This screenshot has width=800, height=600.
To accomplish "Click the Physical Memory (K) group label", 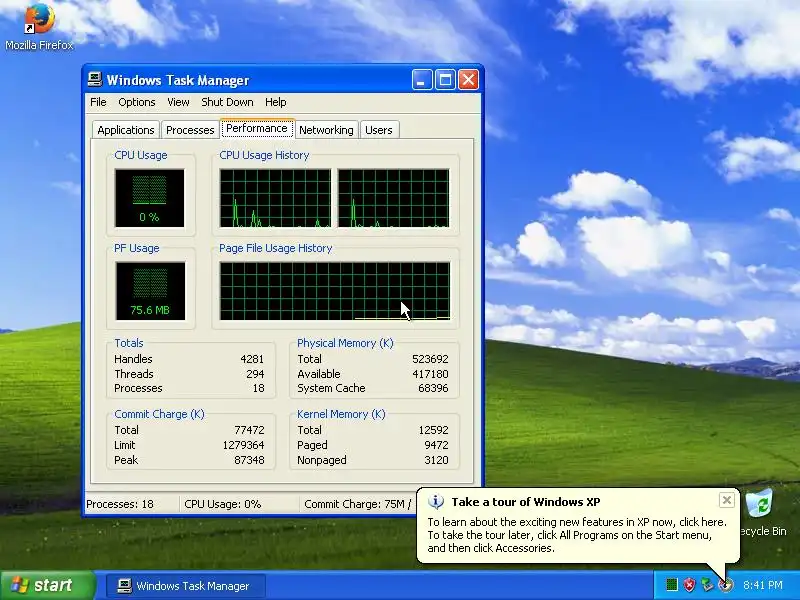I will coord(345,343).
